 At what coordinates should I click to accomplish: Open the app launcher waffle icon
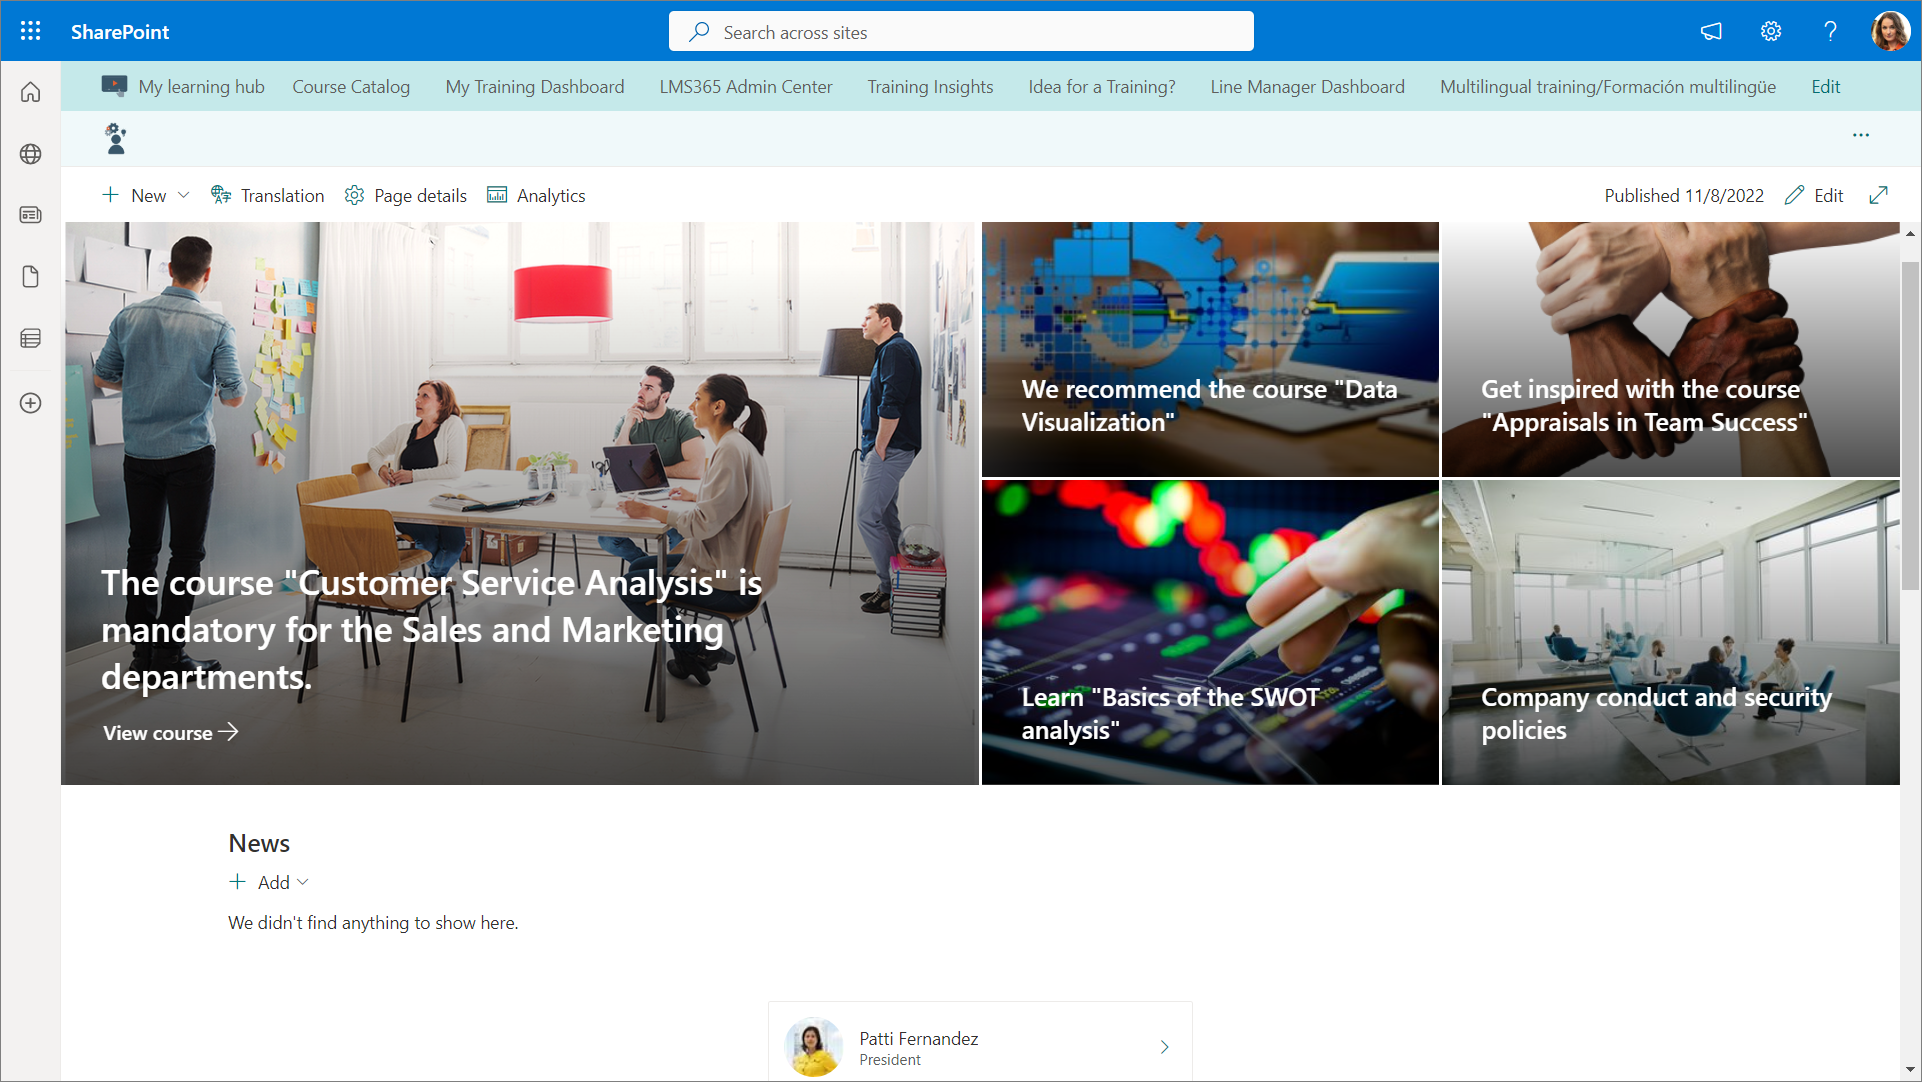tap(30, 31)
